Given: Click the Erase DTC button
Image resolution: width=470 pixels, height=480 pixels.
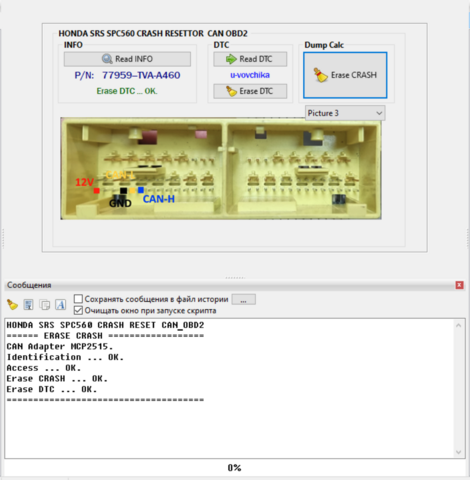Looking at the screenshot, I should click(250, 91).
